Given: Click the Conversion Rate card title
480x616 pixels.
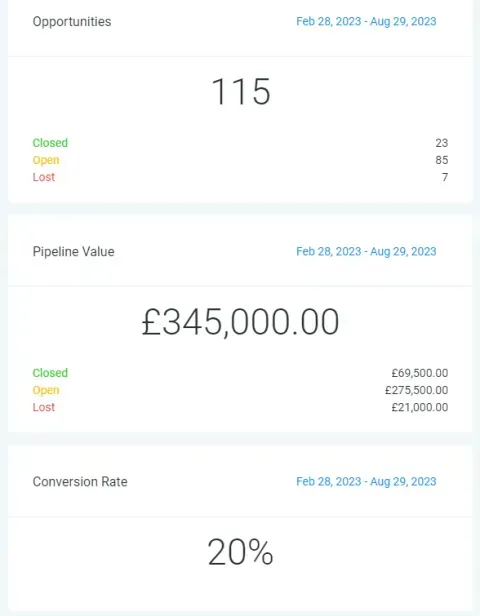Looking at the screenshot, I should click(80, 482).
